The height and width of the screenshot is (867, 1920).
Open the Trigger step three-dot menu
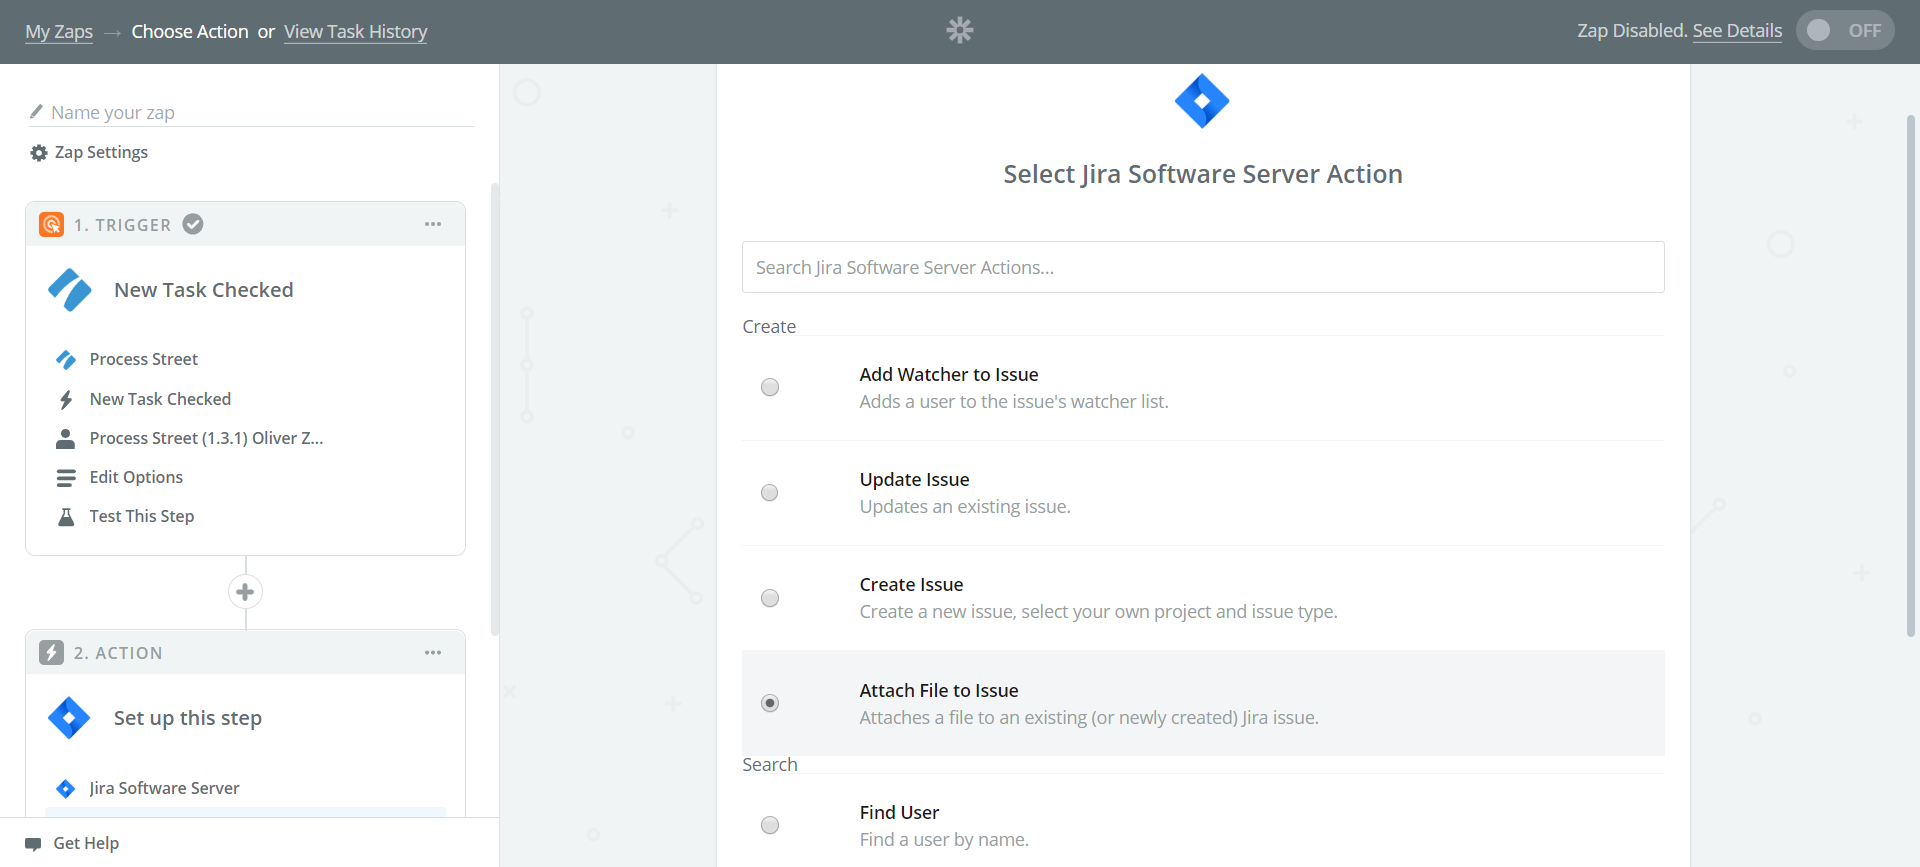click(433, 224)
